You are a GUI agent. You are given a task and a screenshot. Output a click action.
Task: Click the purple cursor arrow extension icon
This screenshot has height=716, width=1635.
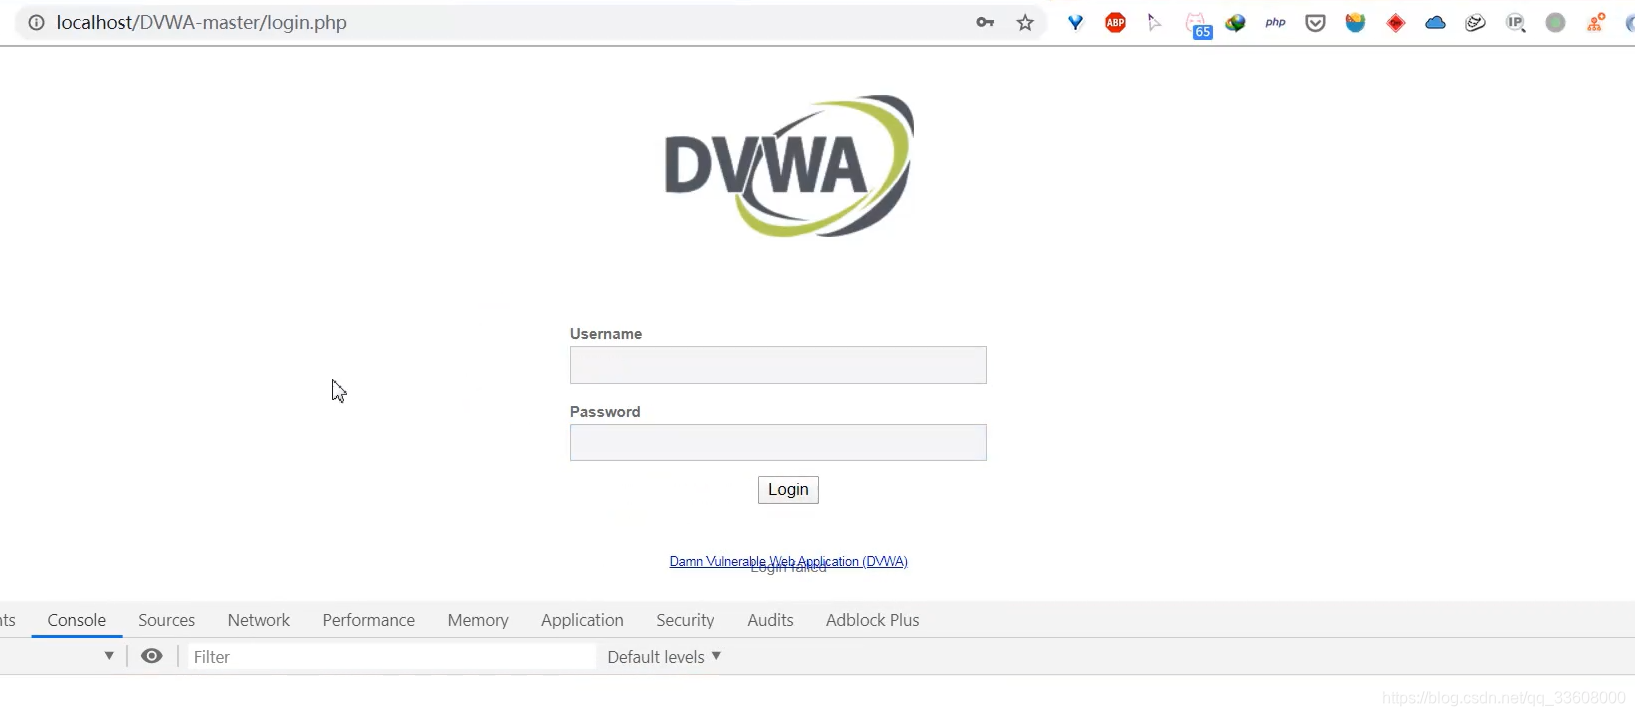(x=1155, y=22)
